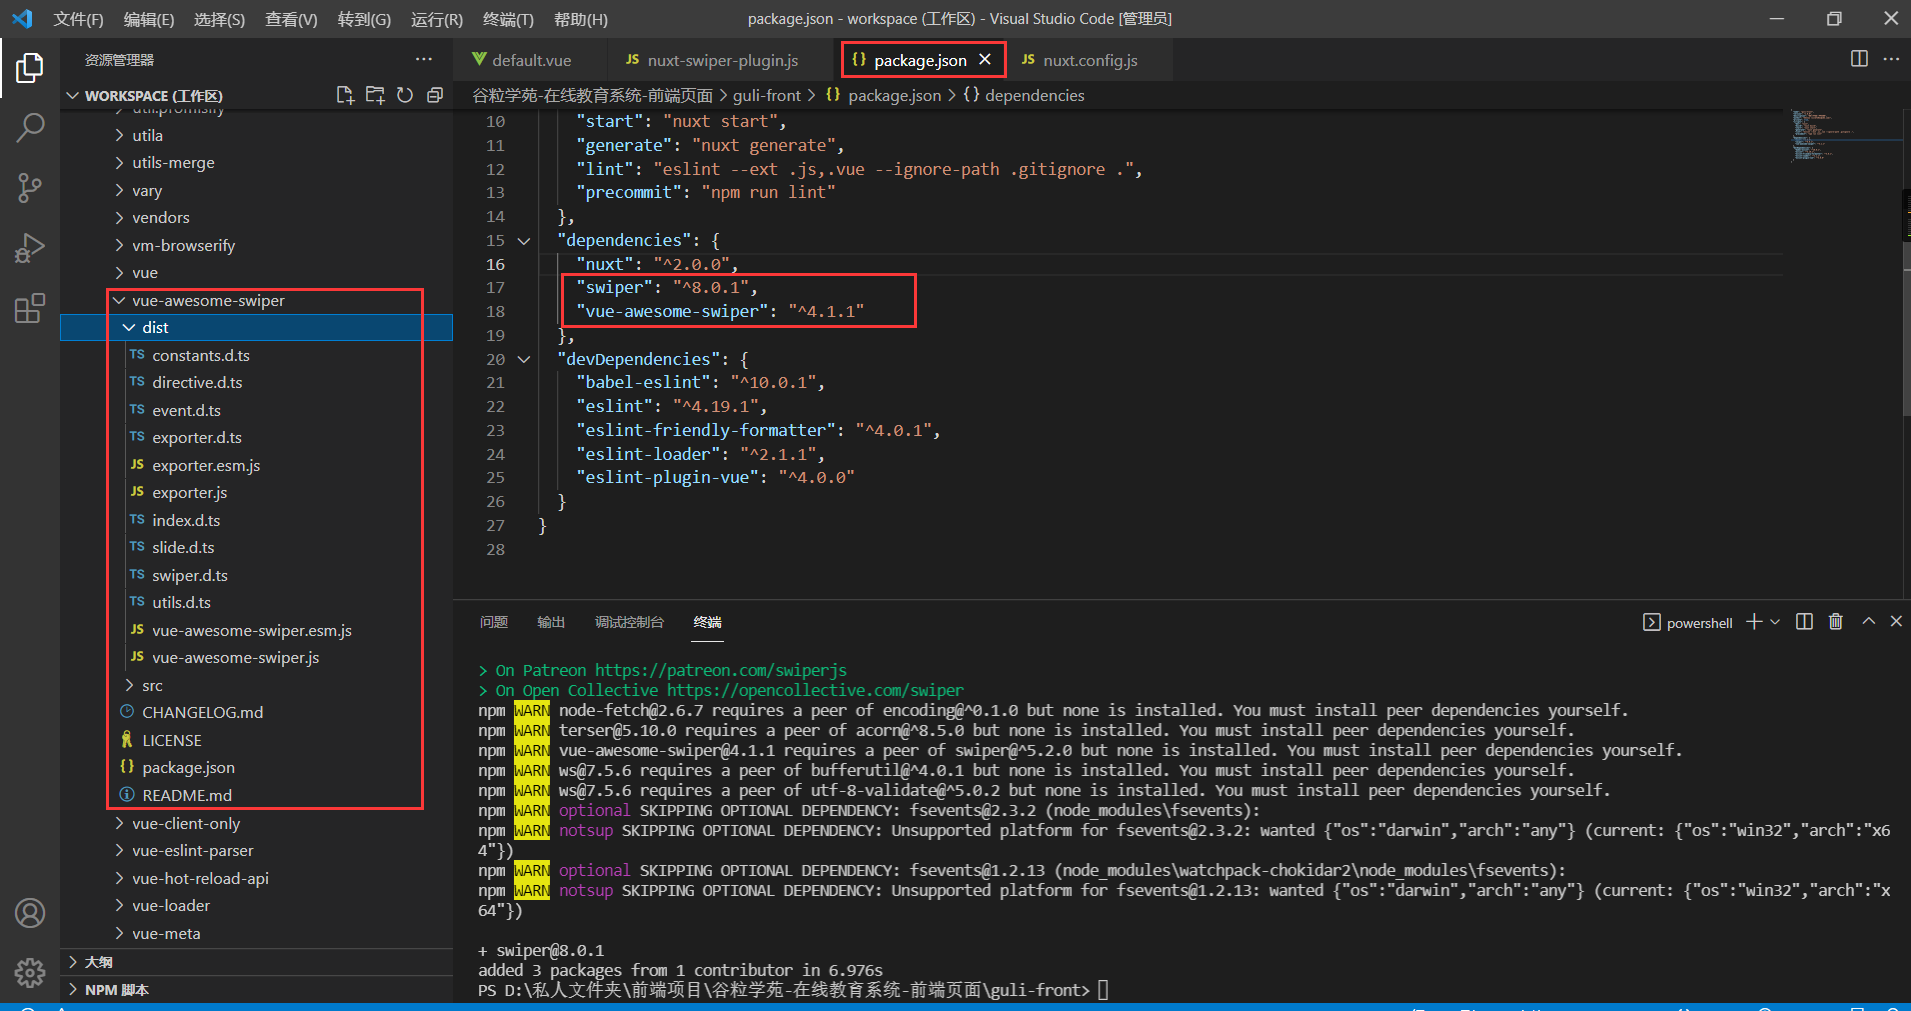
Task: Switch to nuxt.config.js tab
Action: click(x=1089, y=60)
